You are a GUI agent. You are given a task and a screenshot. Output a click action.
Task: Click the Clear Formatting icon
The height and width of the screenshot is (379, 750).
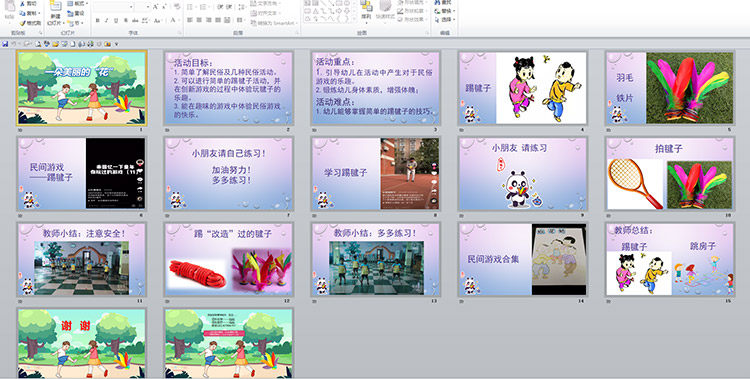(x=176, y=7)
